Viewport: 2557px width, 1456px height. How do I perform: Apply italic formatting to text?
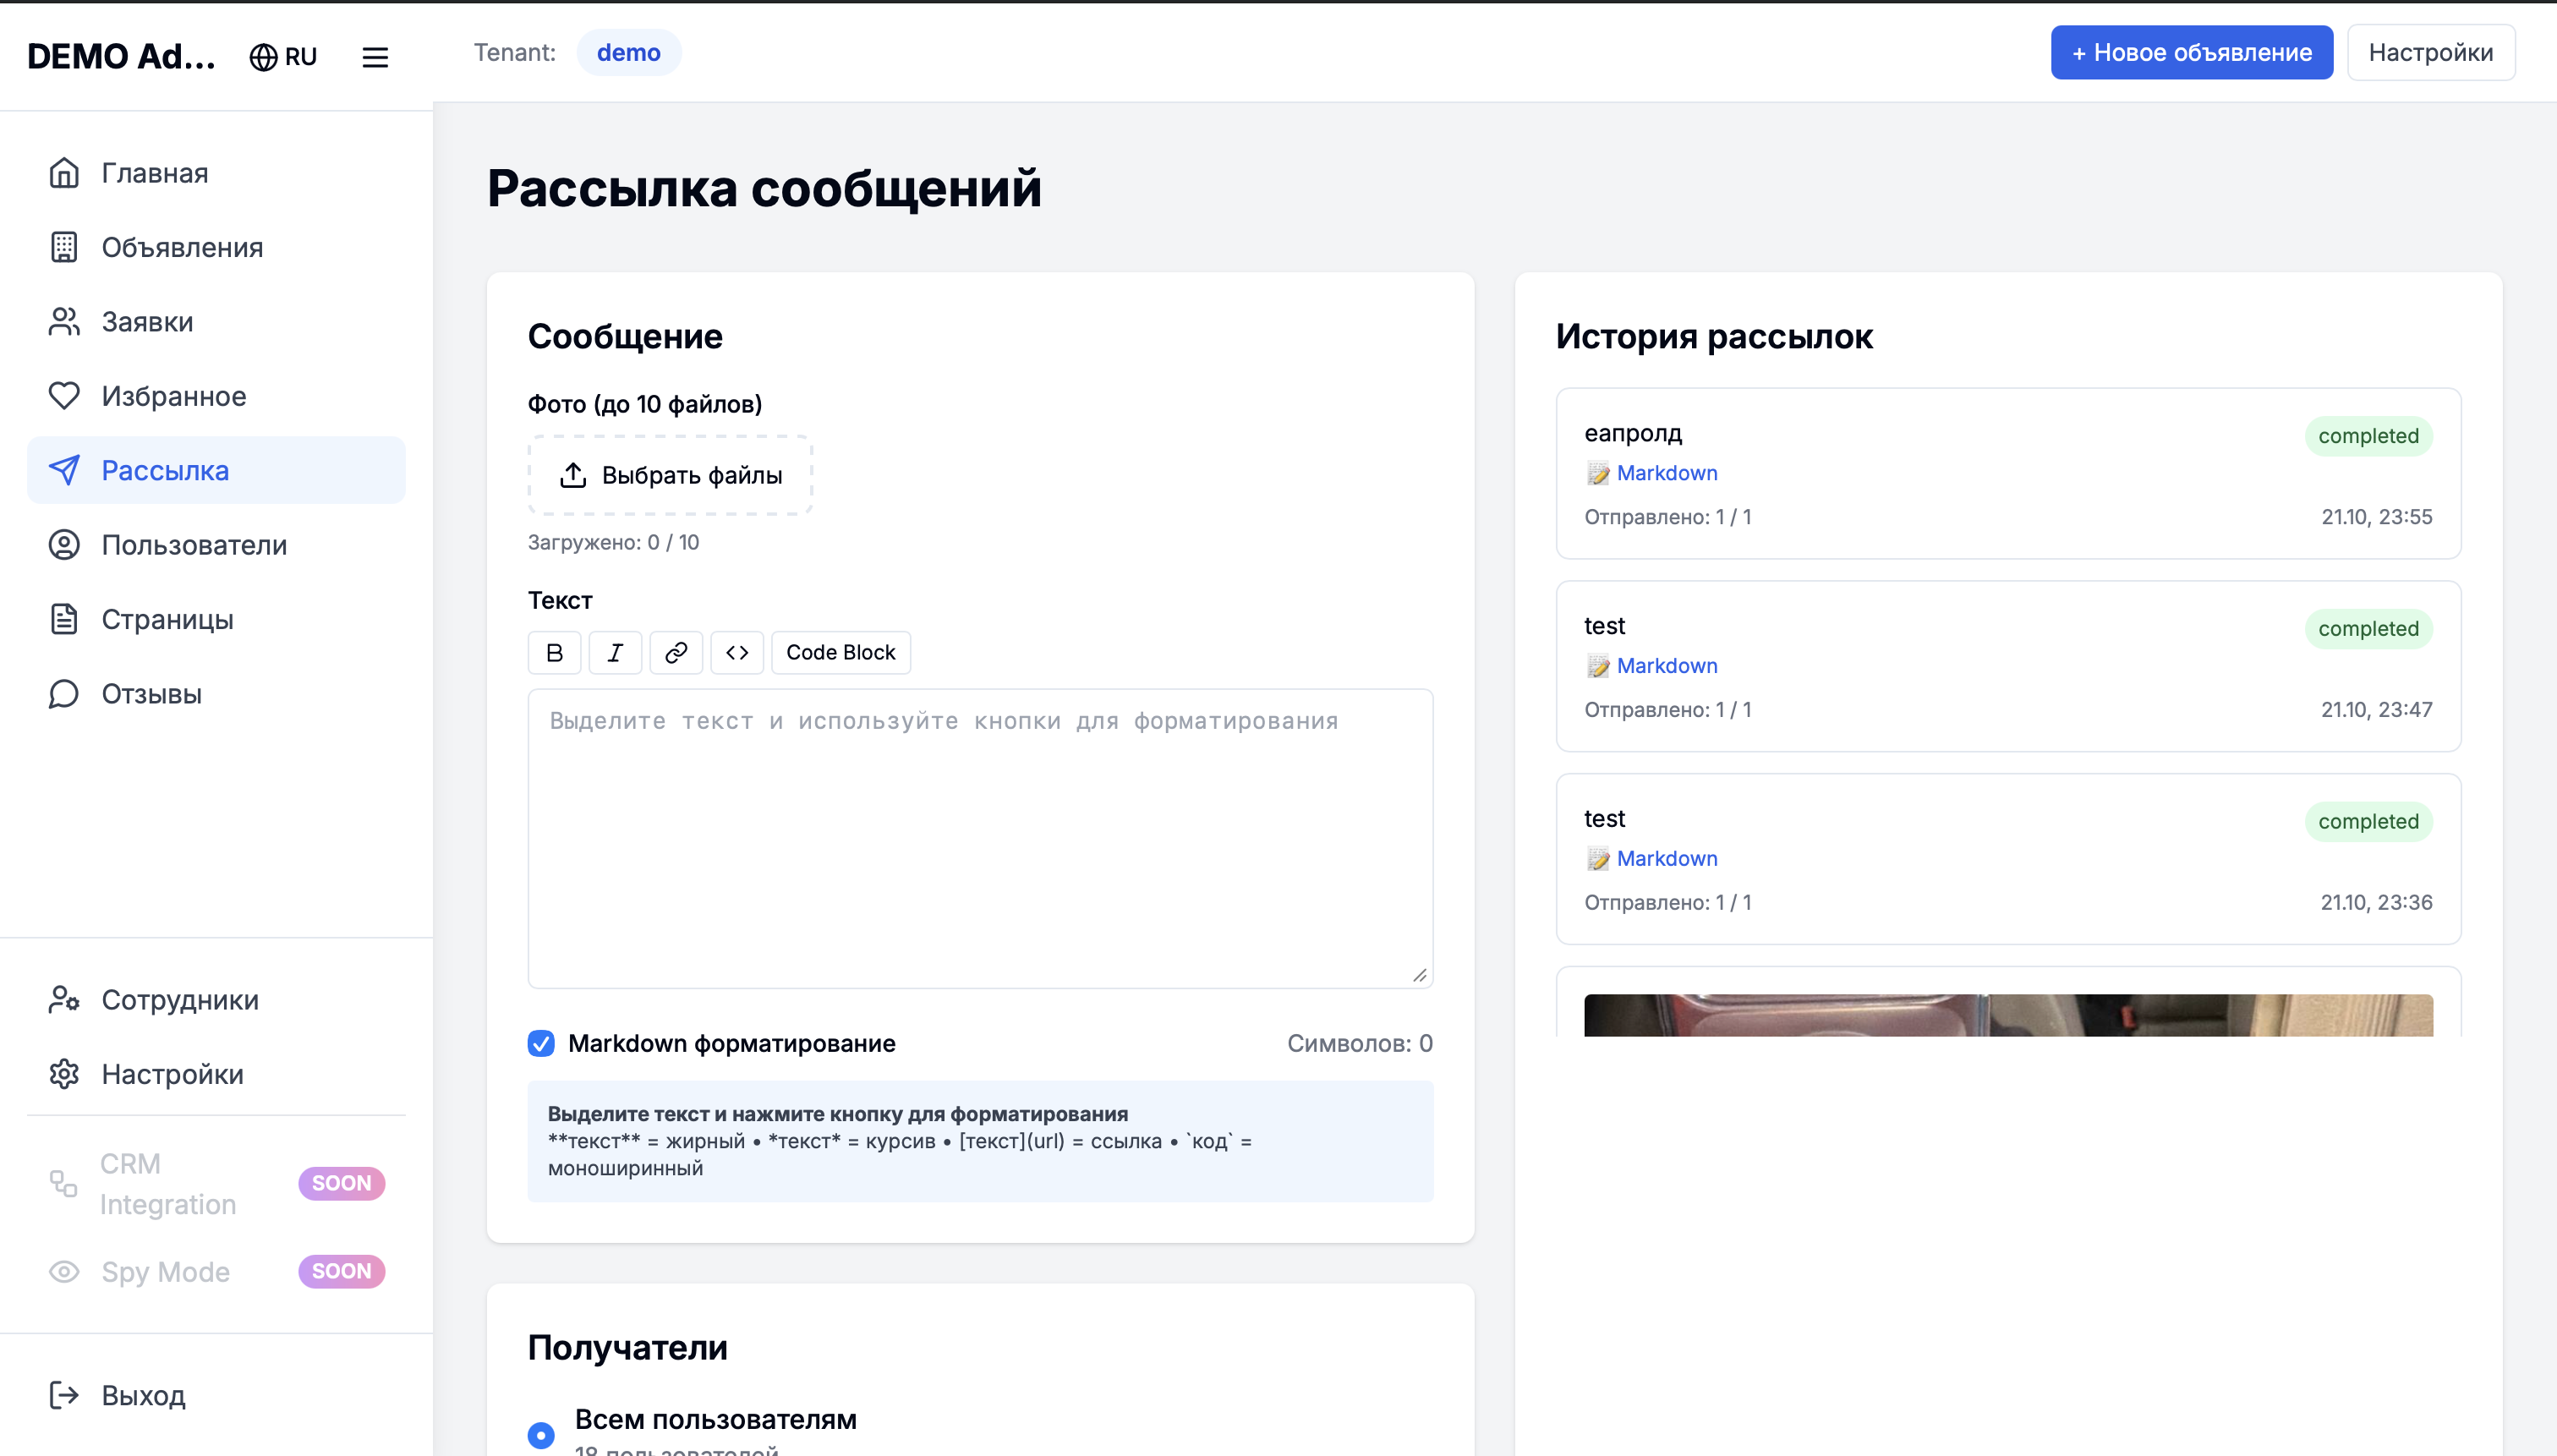(615, 652)
